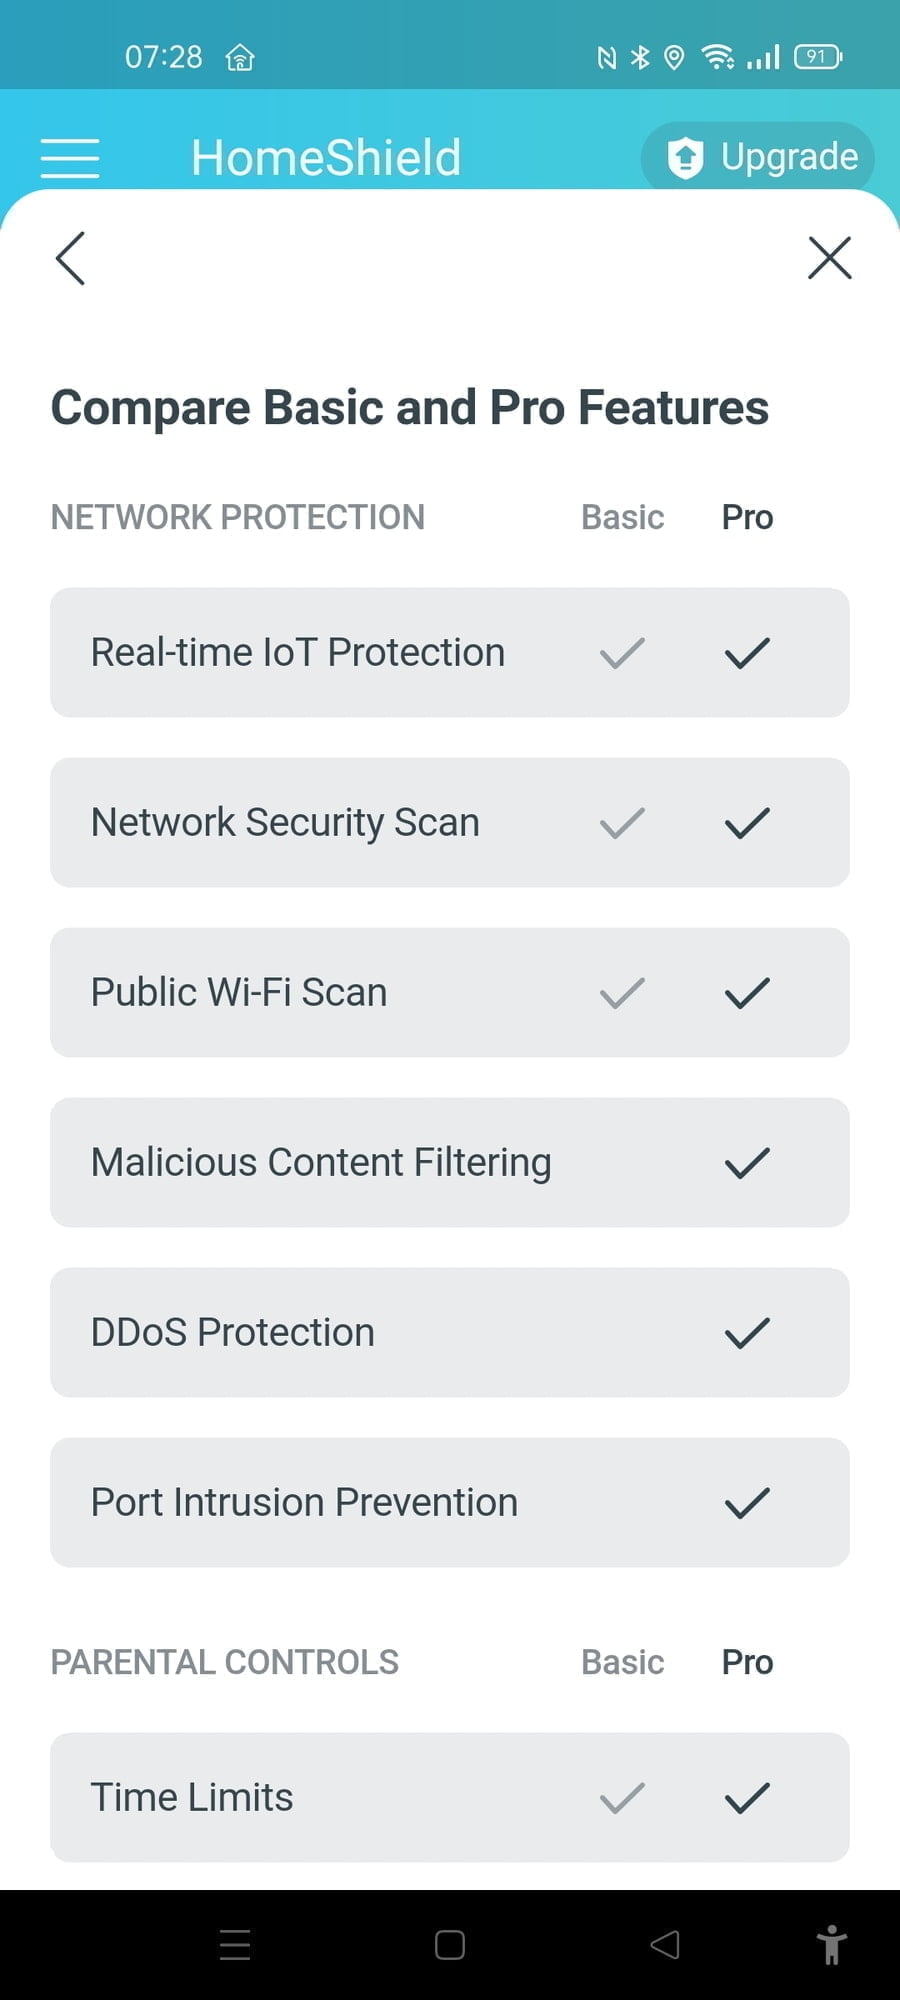Tap Basic checkmark for Network Security Scan
Image resolution: width=900 pixels, height=2000 pixels.
tap(622, 823)
